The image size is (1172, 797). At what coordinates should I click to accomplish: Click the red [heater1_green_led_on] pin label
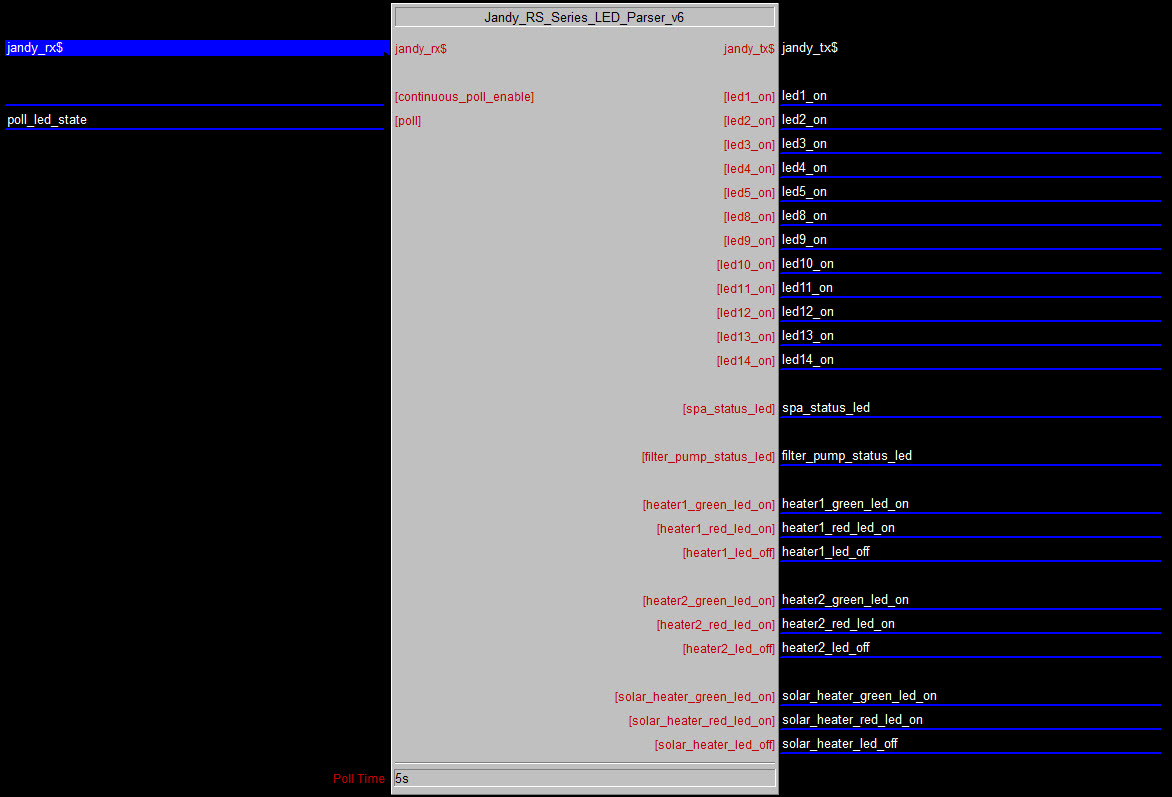pyautogui.click(x=709, y=504)
